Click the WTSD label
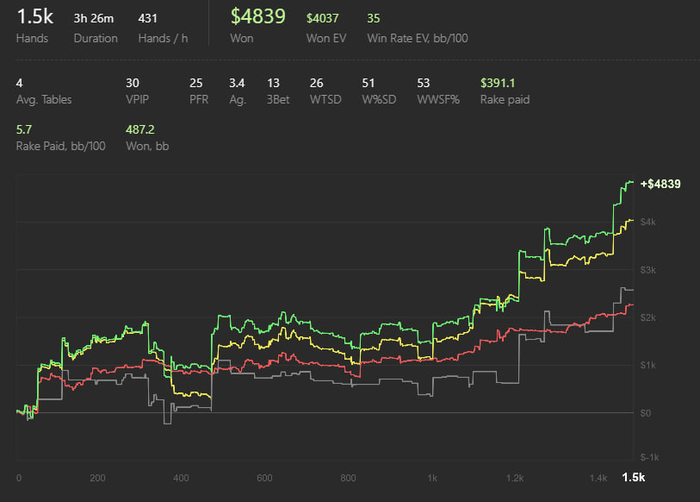This screenshot has width=700, height=502. pyautogui.click(x=325, y=100)
